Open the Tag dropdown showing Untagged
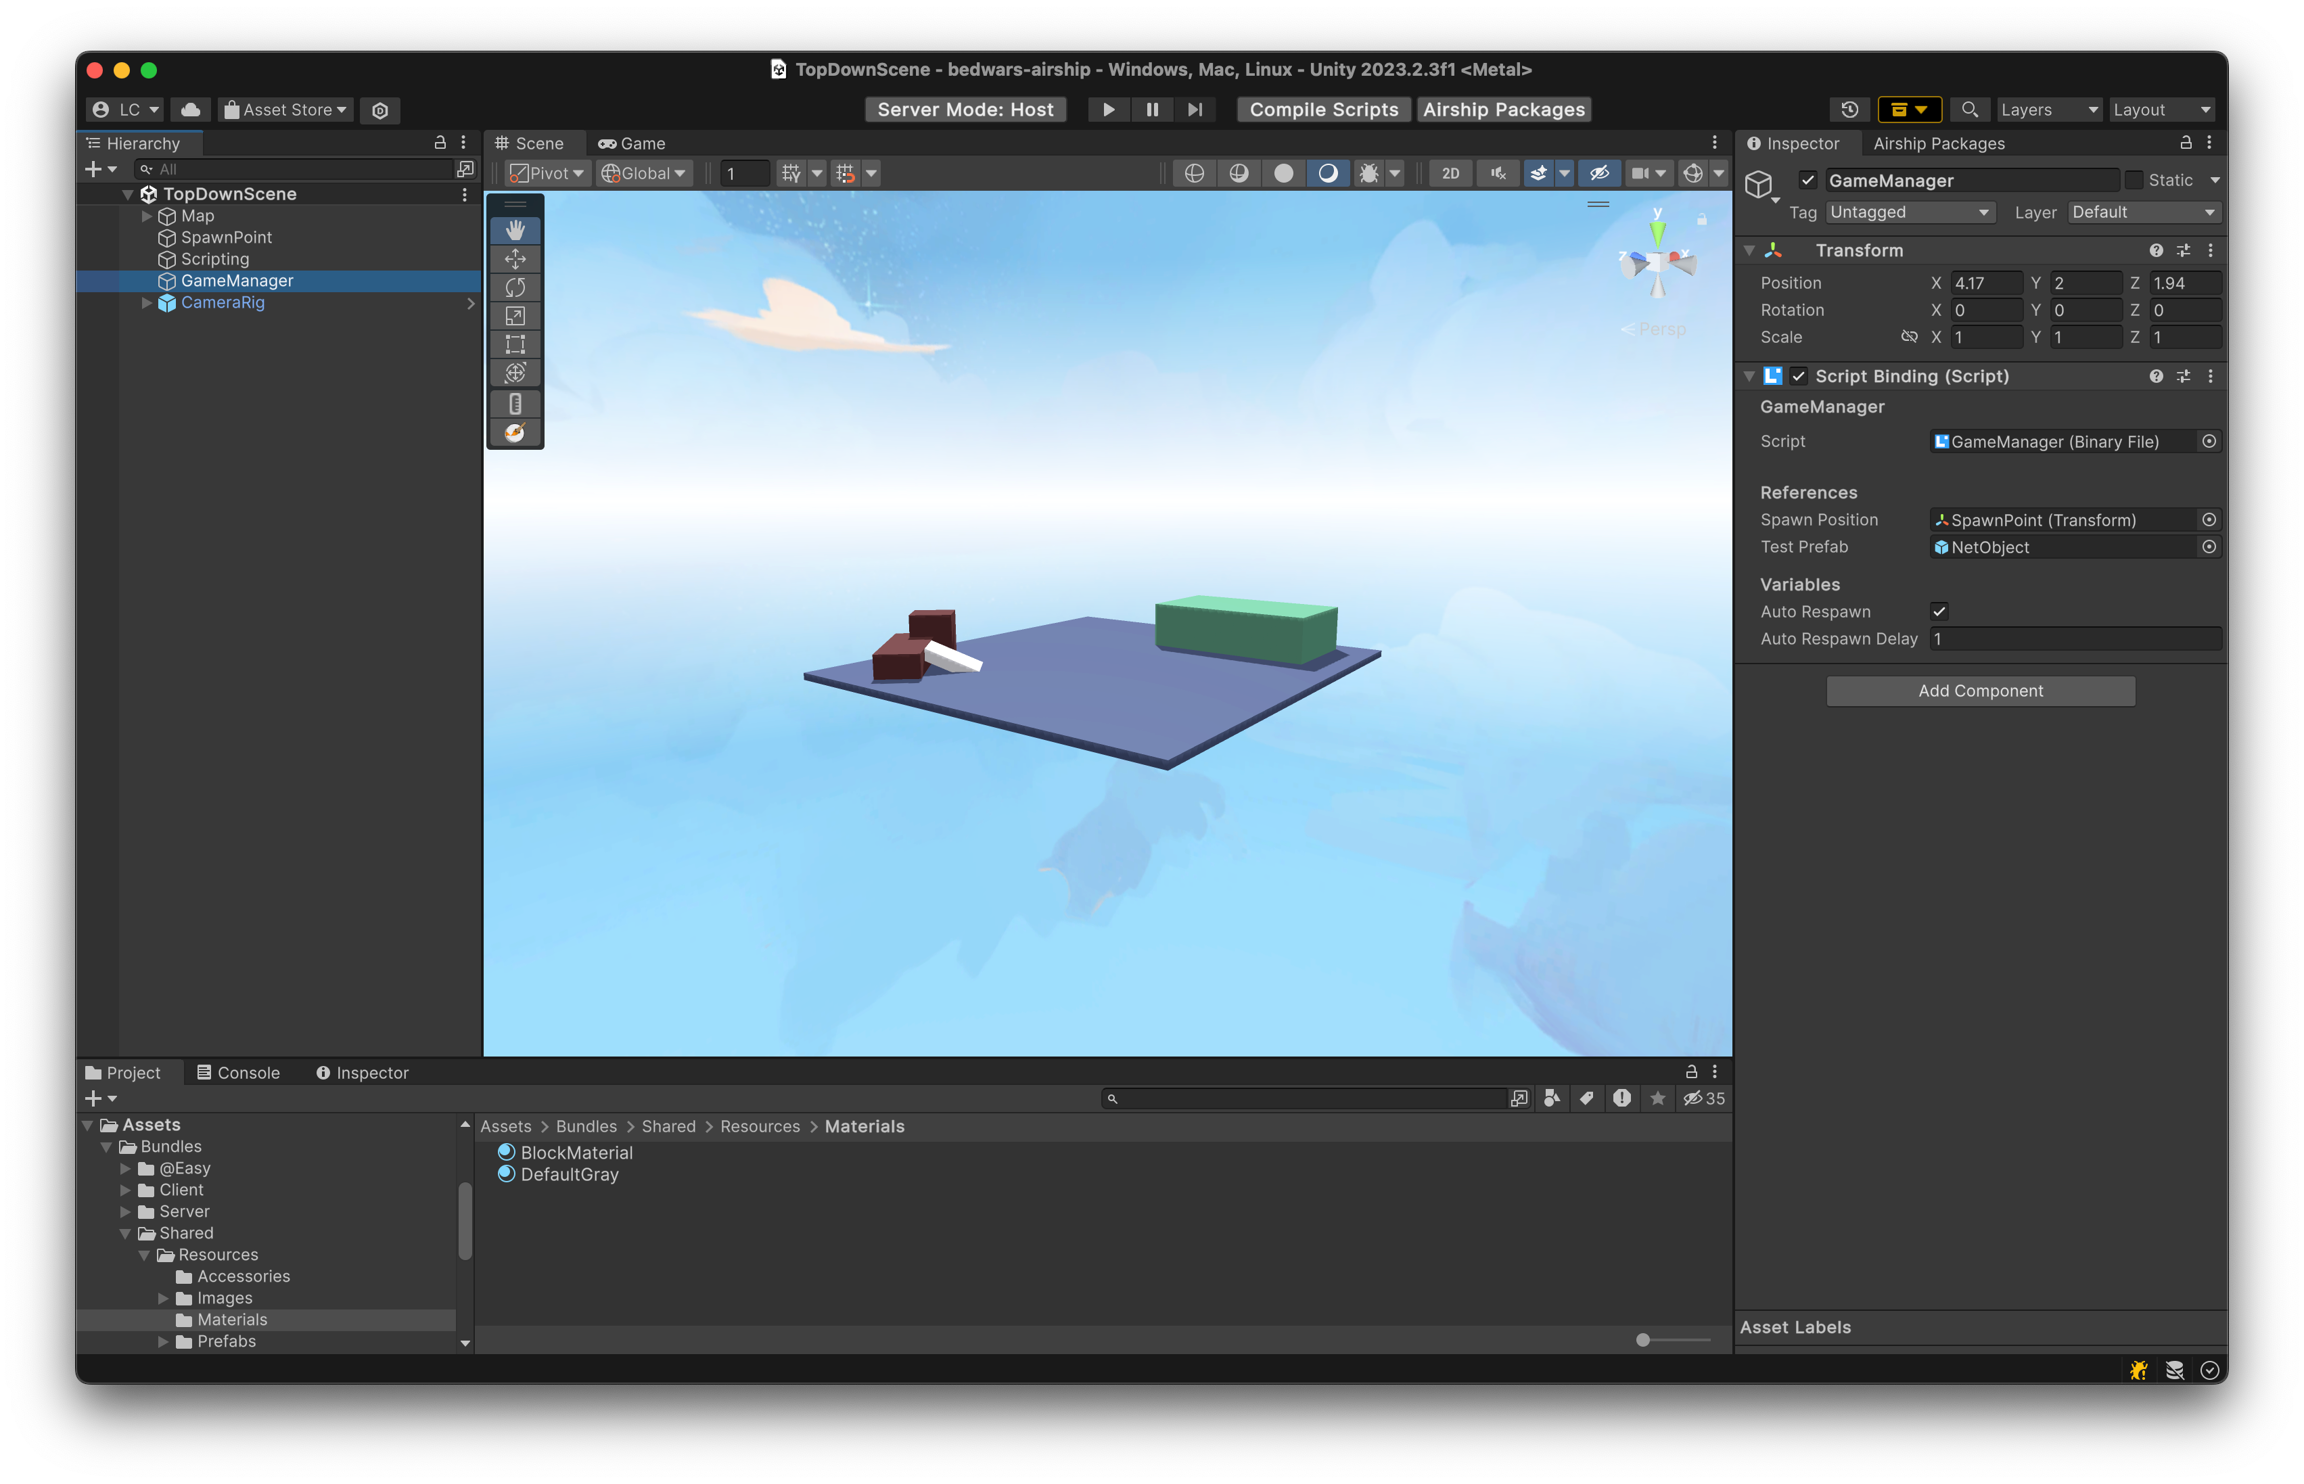Viewport: 2304px width, 1484px height. [1909, 212]
